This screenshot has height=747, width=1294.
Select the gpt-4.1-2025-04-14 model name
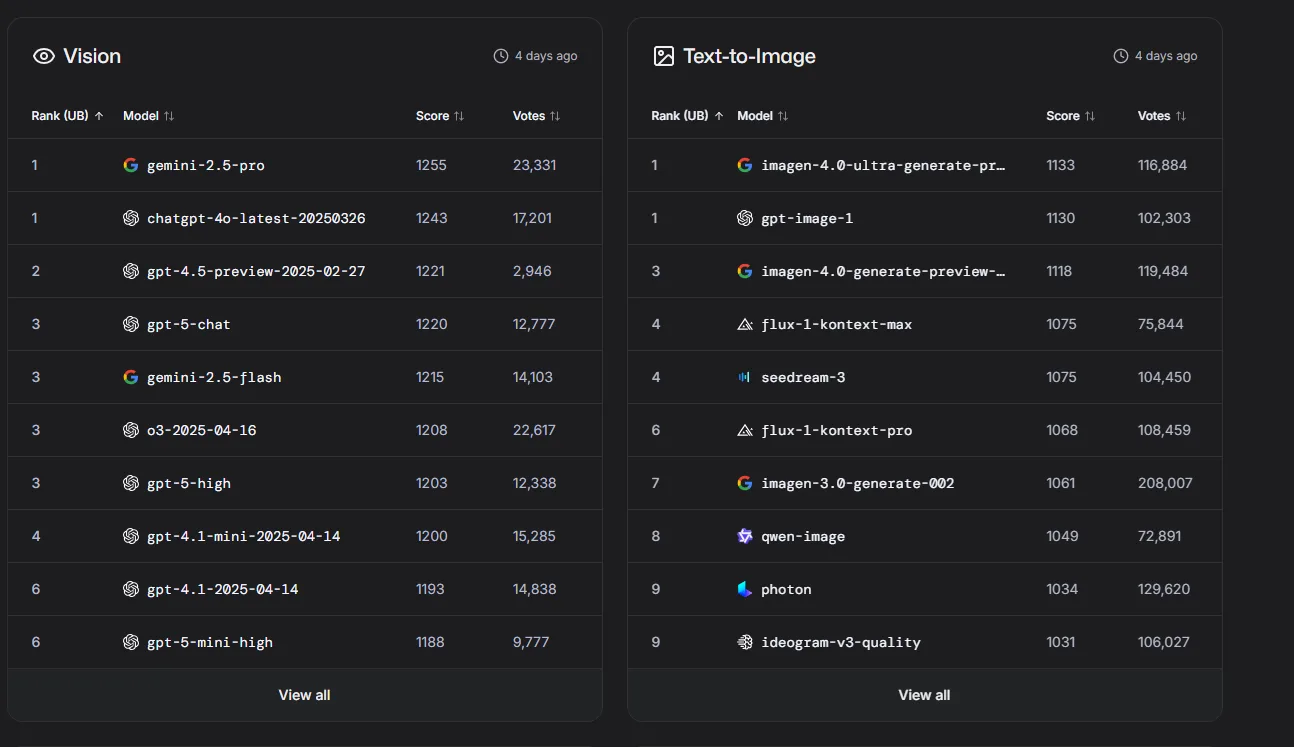tap(223, 589)
